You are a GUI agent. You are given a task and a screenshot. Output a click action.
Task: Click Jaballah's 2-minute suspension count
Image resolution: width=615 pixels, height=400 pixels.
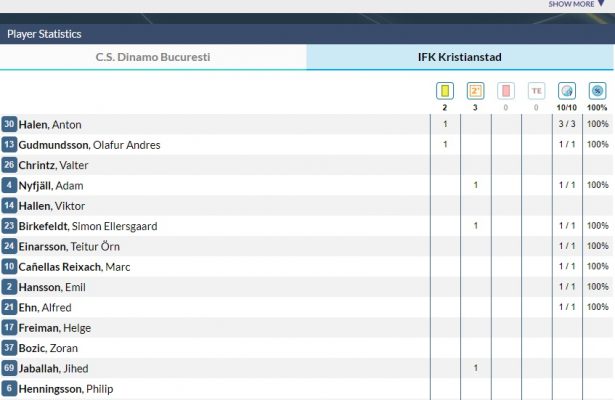click(475, 368)
